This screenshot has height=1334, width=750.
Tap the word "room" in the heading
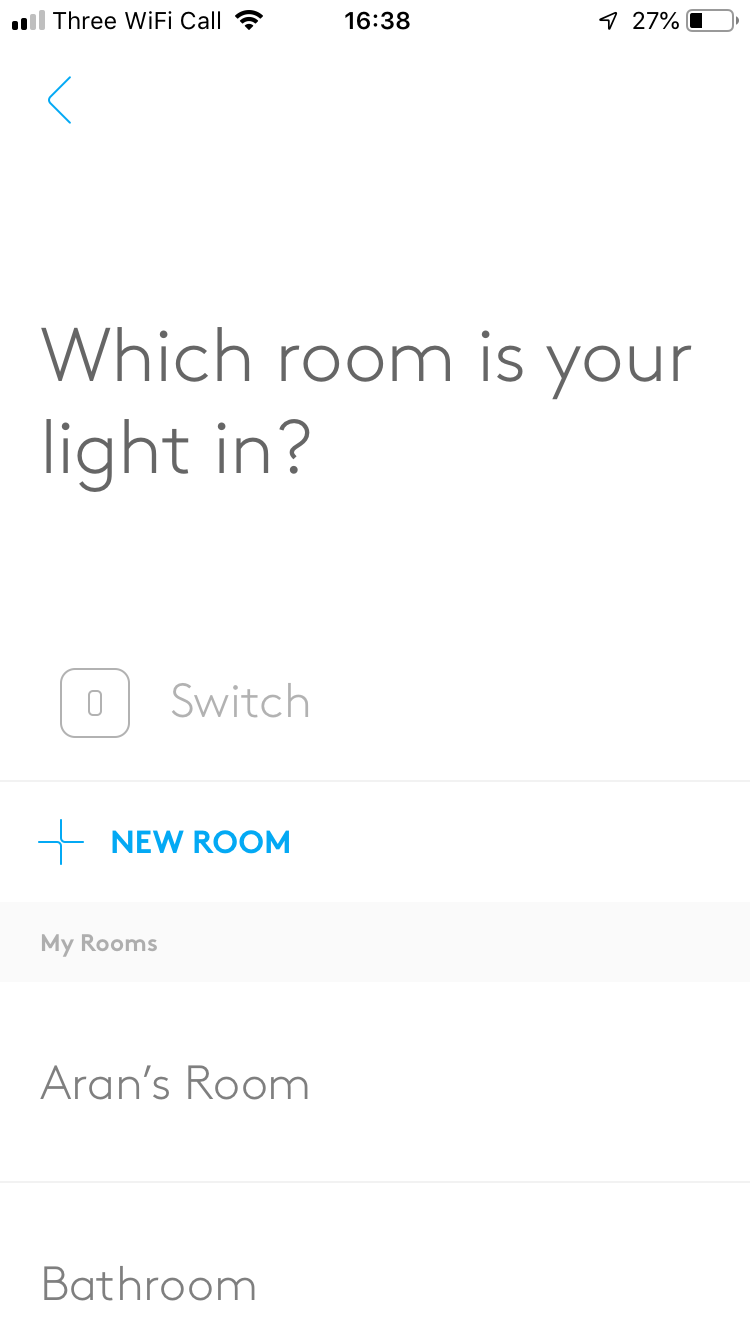[x=365, y=358]
